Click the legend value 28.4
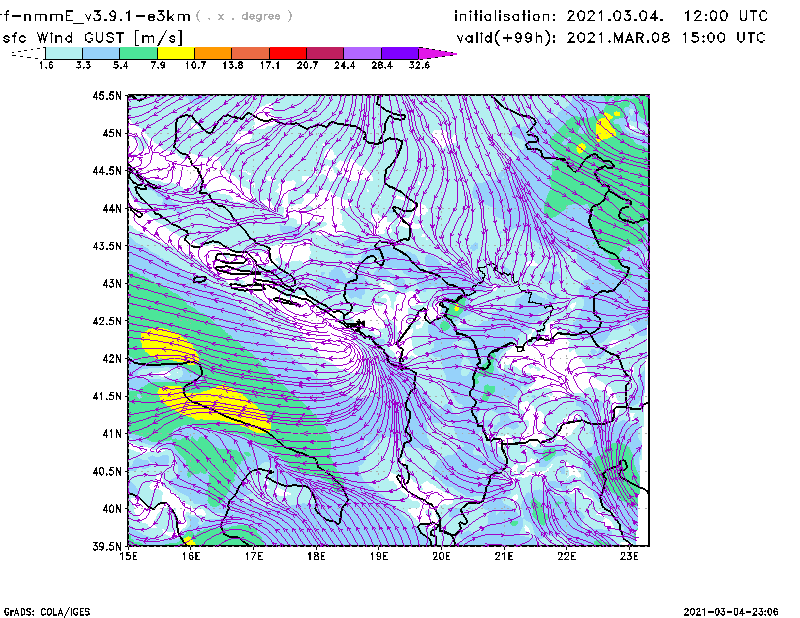Viewport: 800px width, 618px height. [382, 65]
